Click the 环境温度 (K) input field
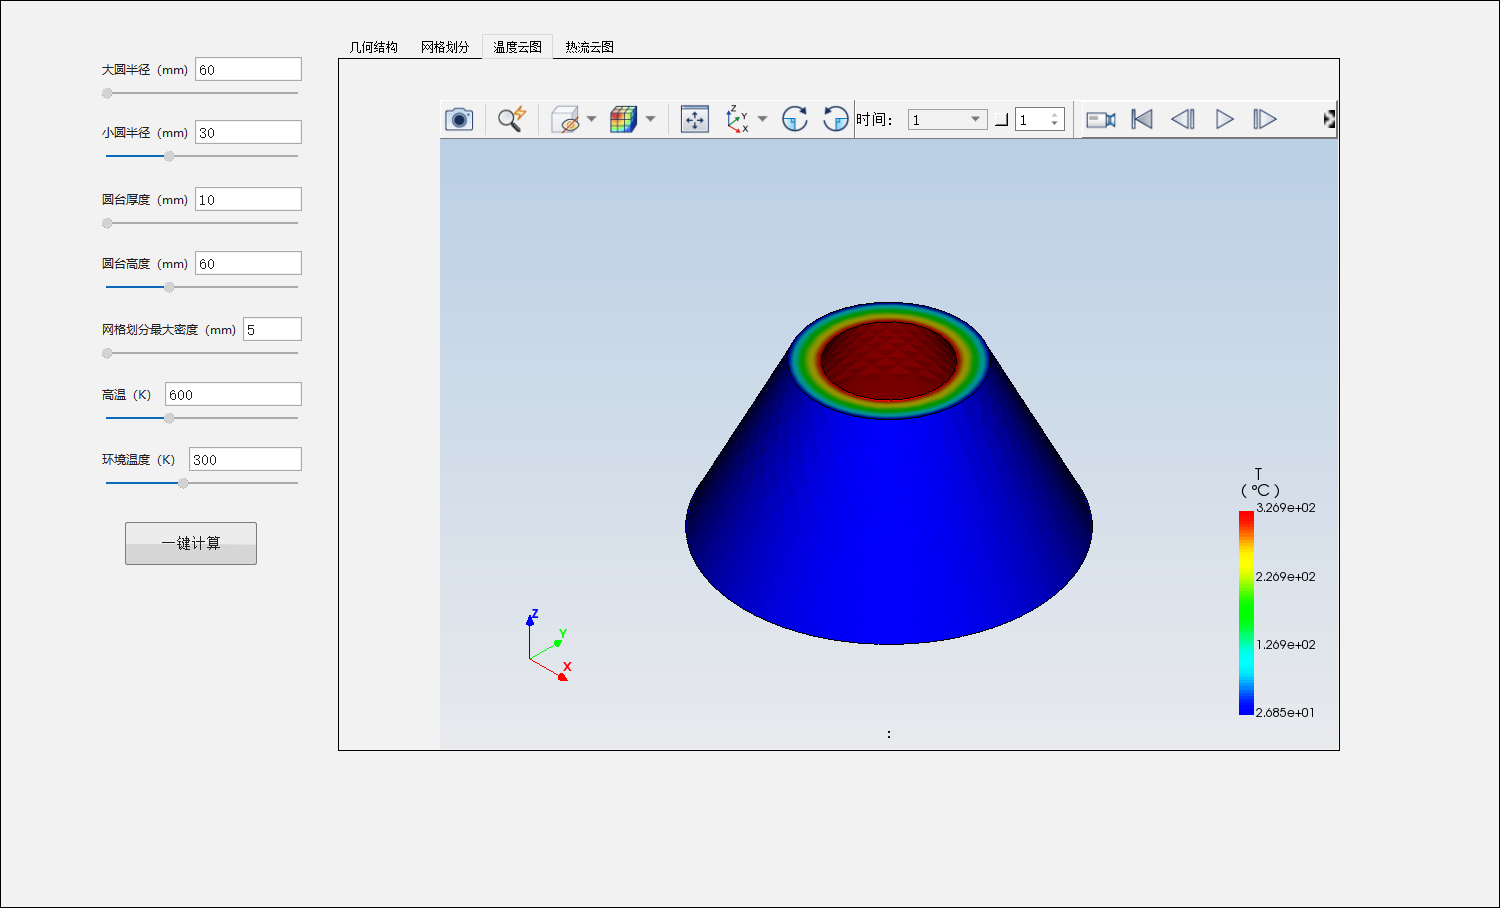 pos(245,459)
